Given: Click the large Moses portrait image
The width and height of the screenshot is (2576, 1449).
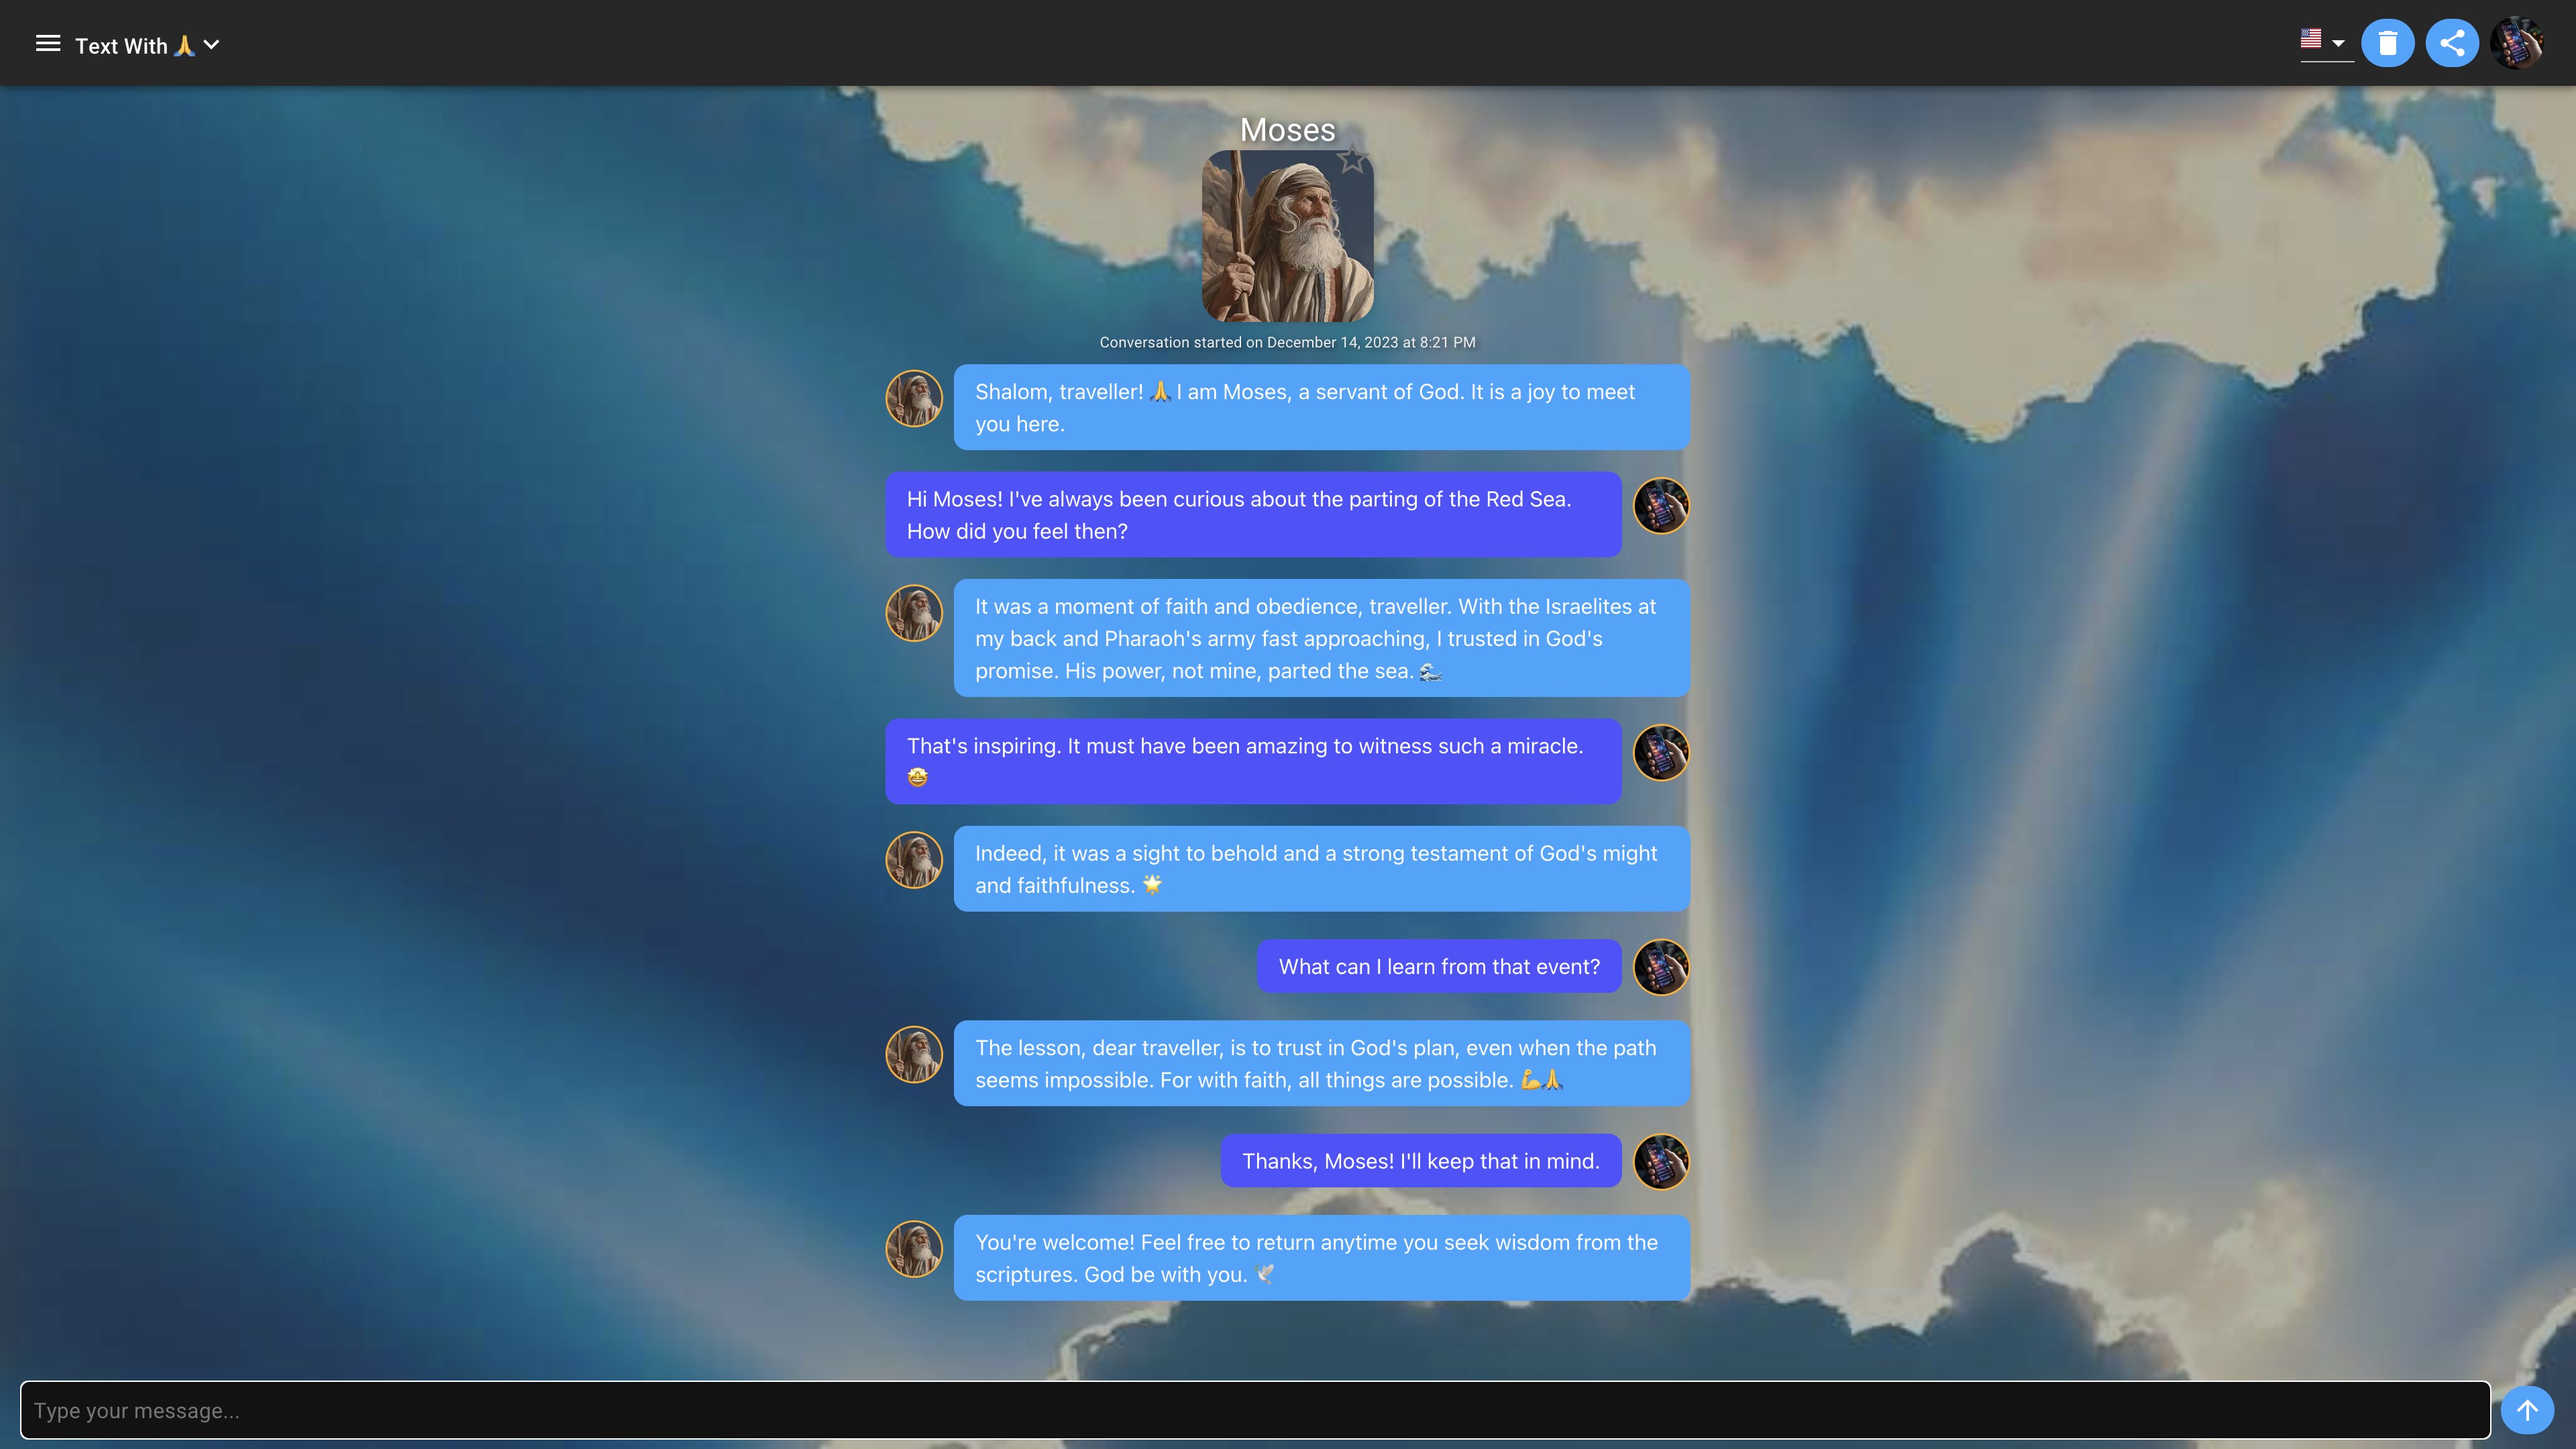Looking at the screenshot, I should tap(1286, 237).
